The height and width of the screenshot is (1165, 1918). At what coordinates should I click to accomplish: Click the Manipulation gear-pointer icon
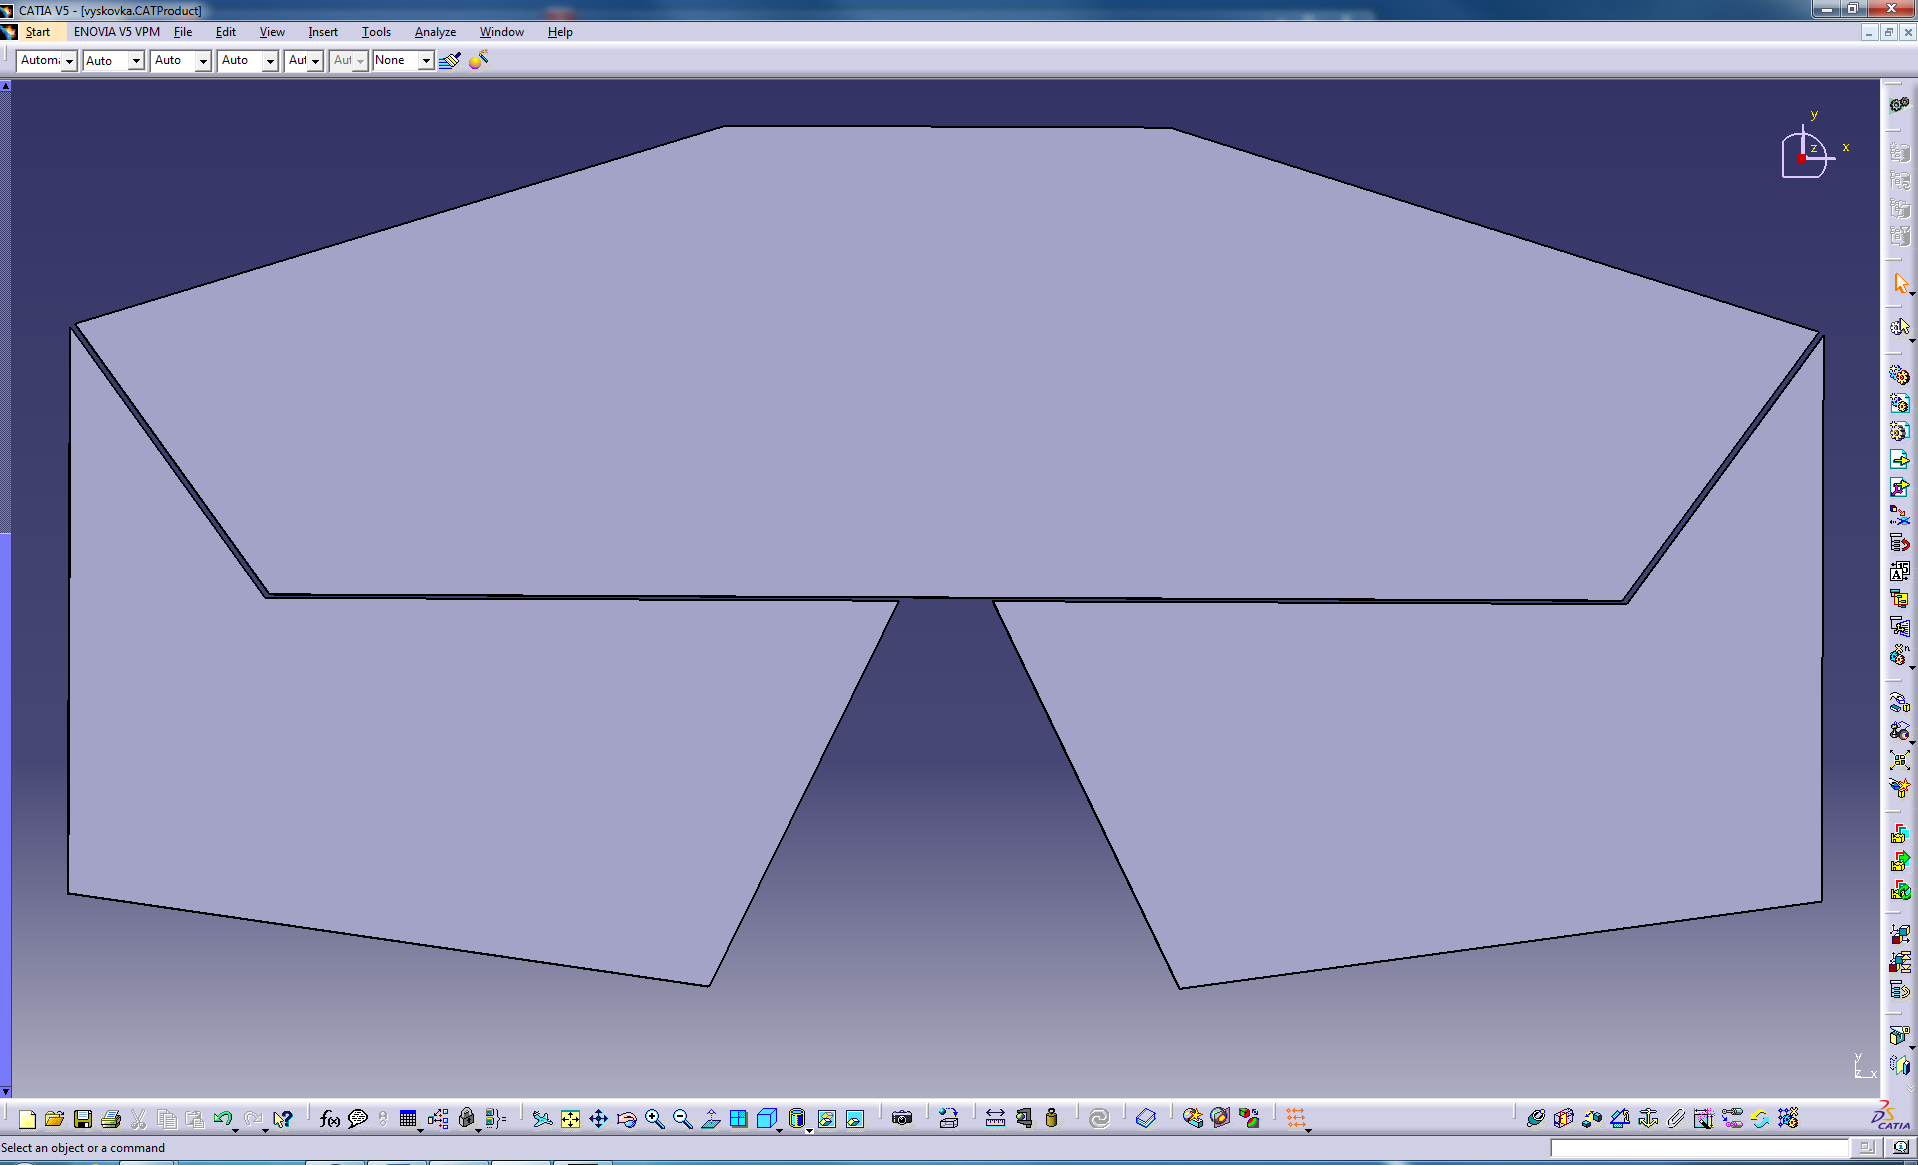[x=1900, y=327]
